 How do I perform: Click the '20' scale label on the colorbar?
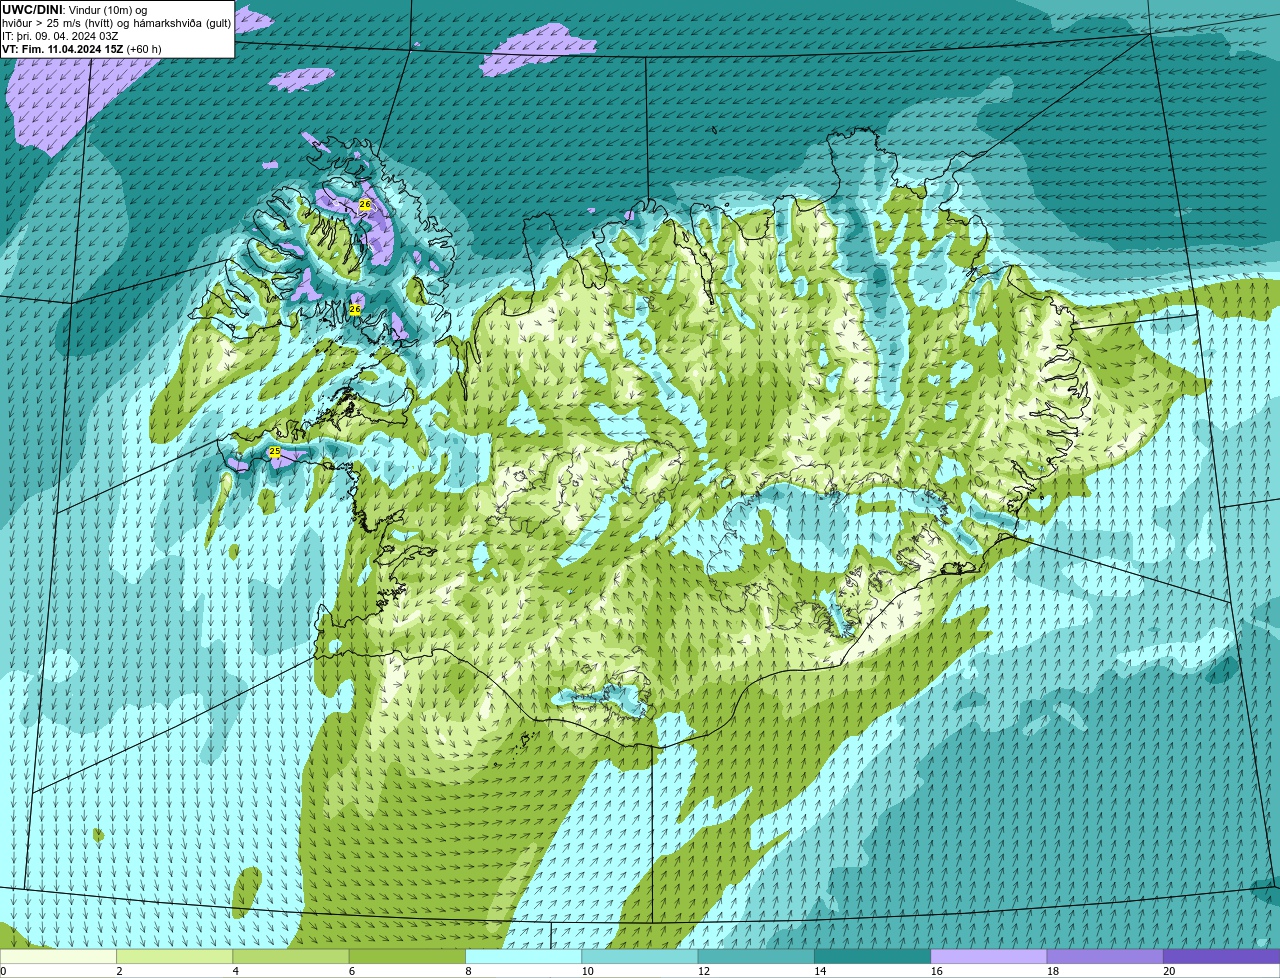click(1169, 971)
